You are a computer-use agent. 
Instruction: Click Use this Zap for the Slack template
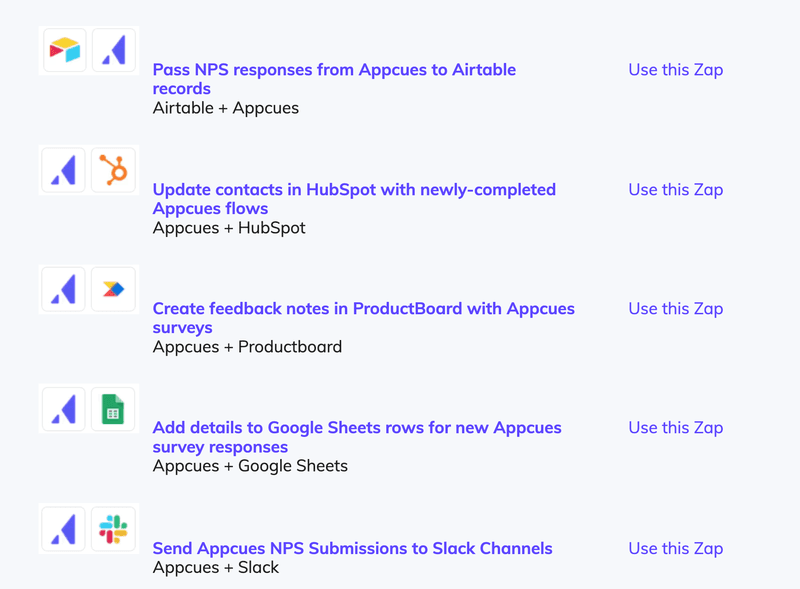tap(675, 548)
